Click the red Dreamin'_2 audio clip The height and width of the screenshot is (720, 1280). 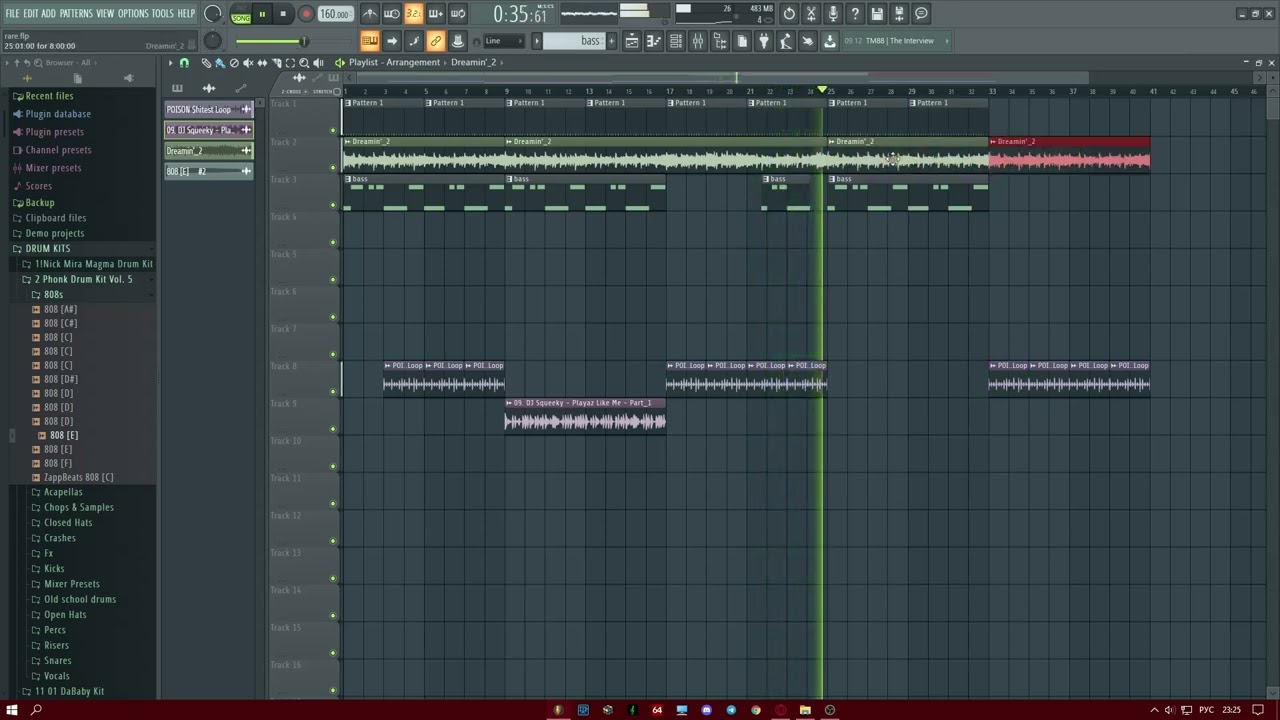point(1070,154)
